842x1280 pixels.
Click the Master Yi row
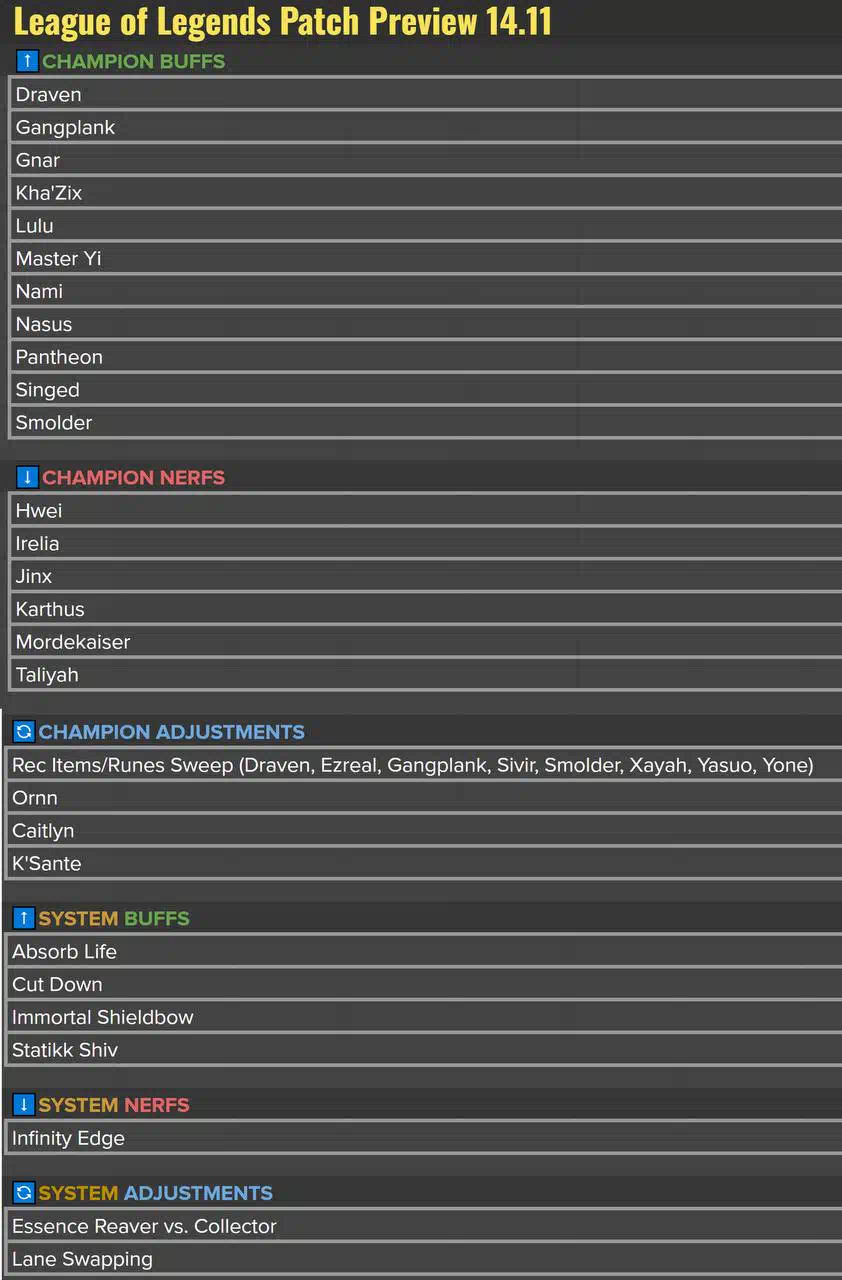pos(426,258)
